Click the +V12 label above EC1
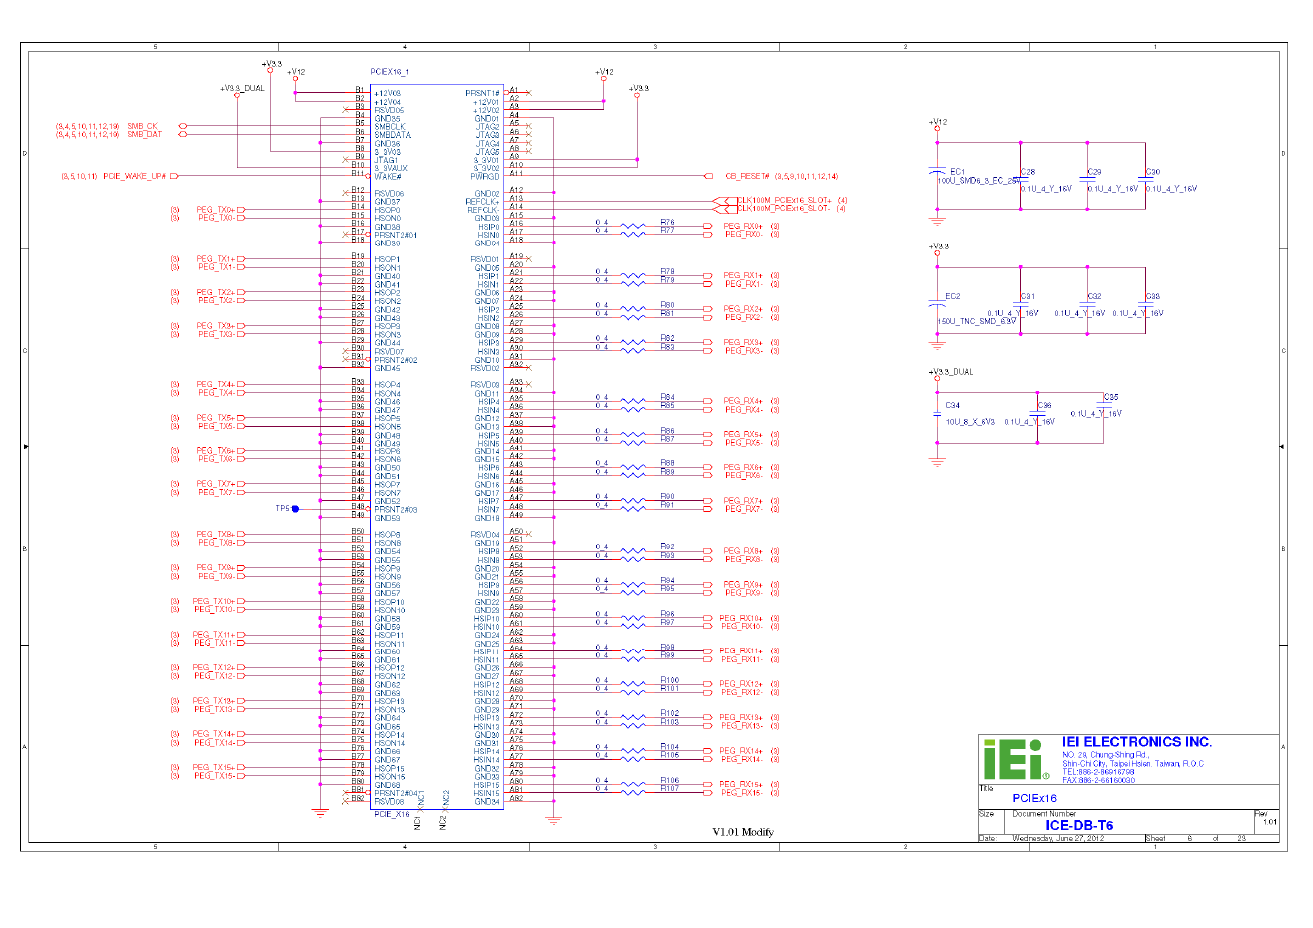The image size is (1313, 928). click(937, 122)
